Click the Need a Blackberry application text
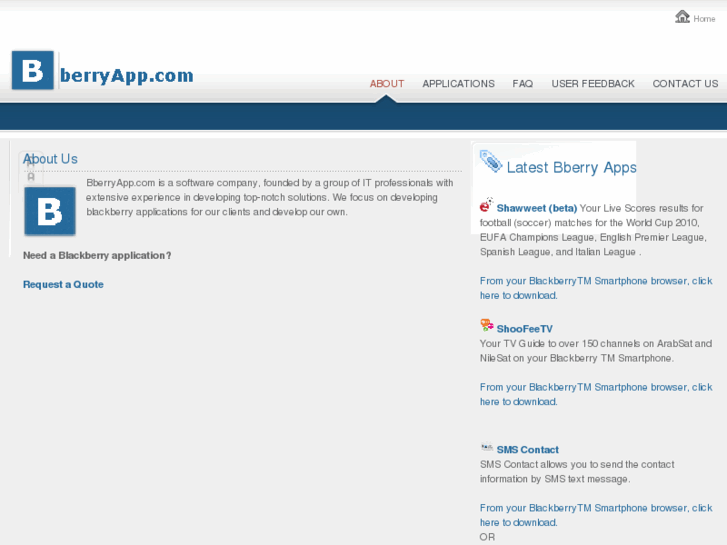This screenshot has height=545, width=727. [97, 256]
